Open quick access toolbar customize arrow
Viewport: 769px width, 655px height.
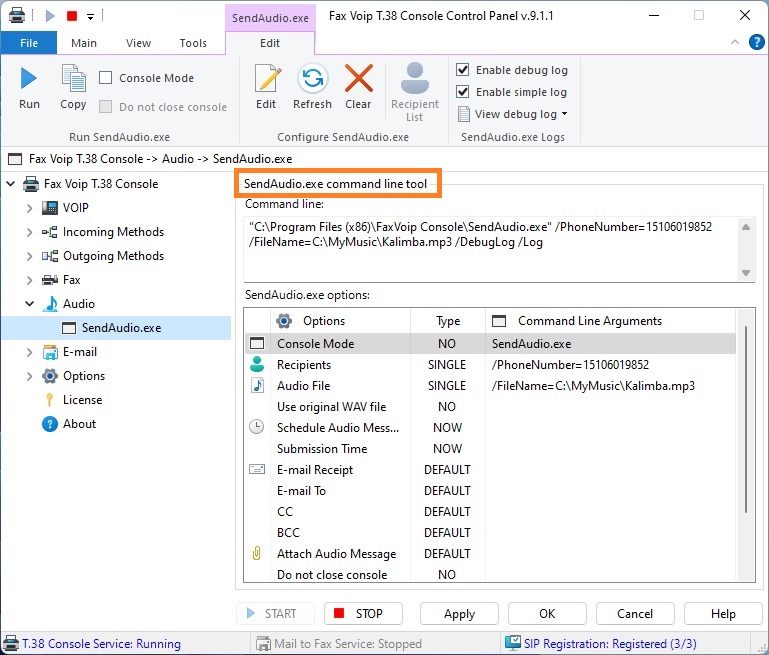90,17
